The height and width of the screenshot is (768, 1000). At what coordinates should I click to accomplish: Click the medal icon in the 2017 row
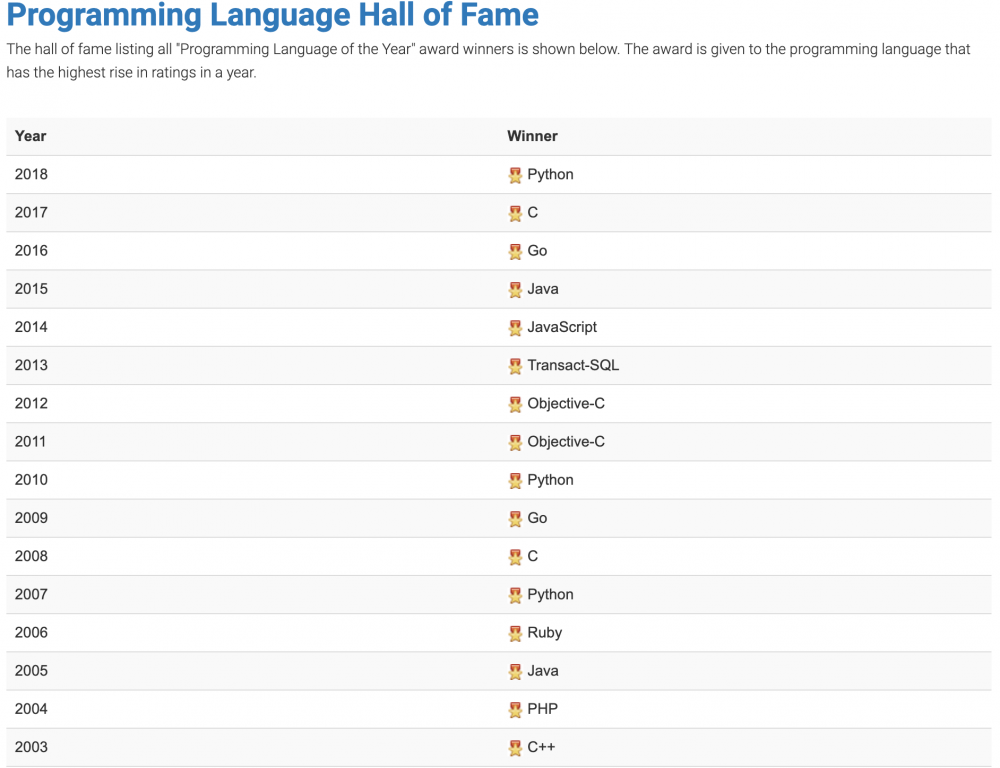click(x=515, y=214)
